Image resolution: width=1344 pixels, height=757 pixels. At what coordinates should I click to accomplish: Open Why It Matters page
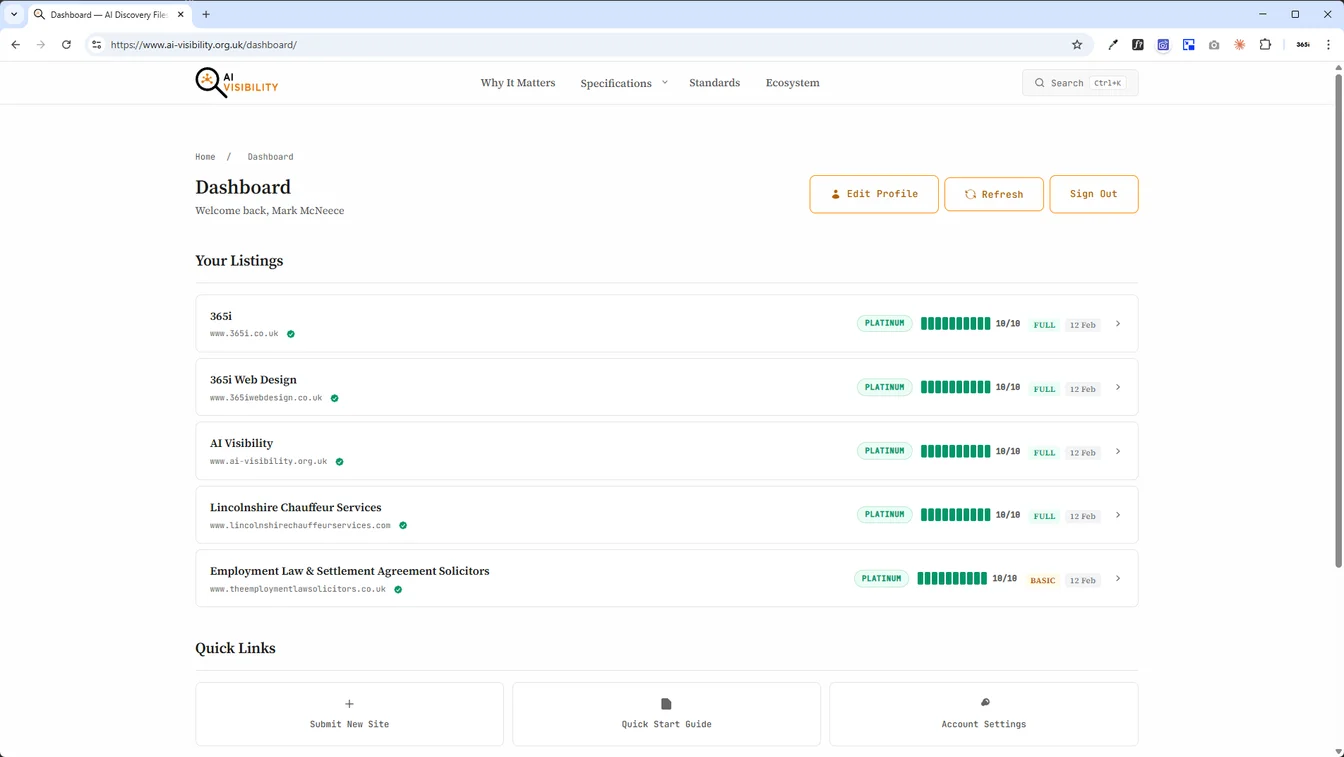tap(518, 83)
